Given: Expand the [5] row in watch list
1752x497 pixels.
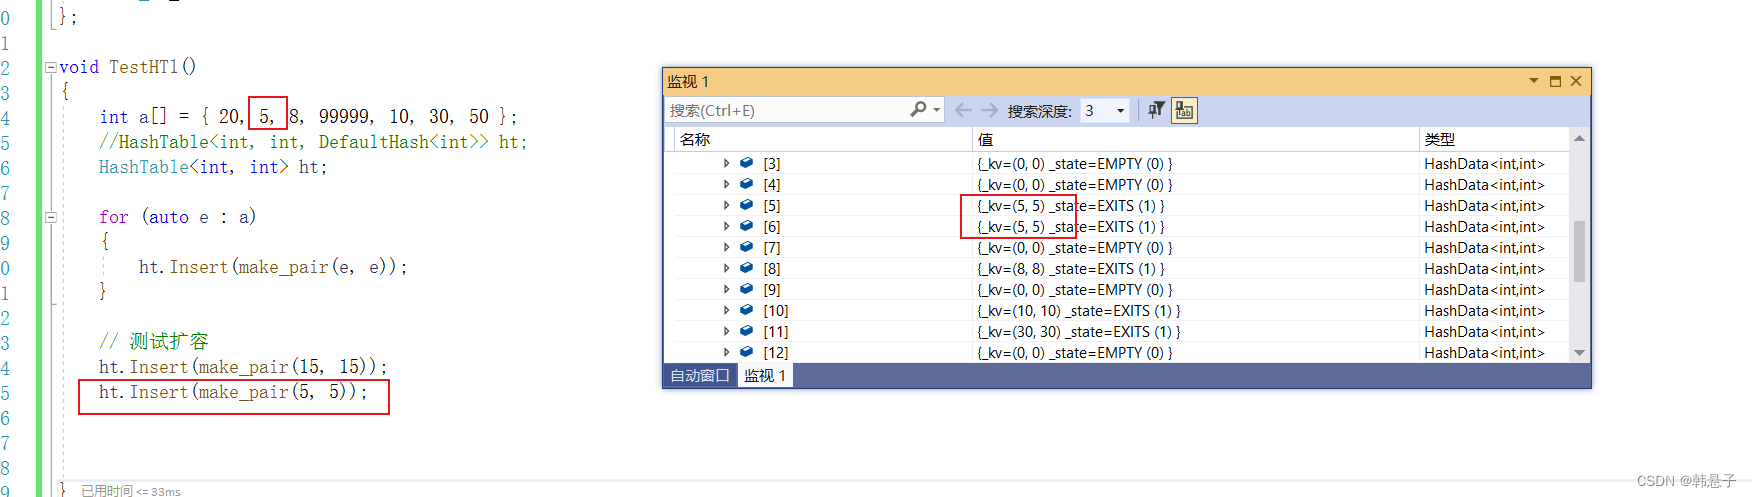Looking at the screenshot, I should coord(727,205).
